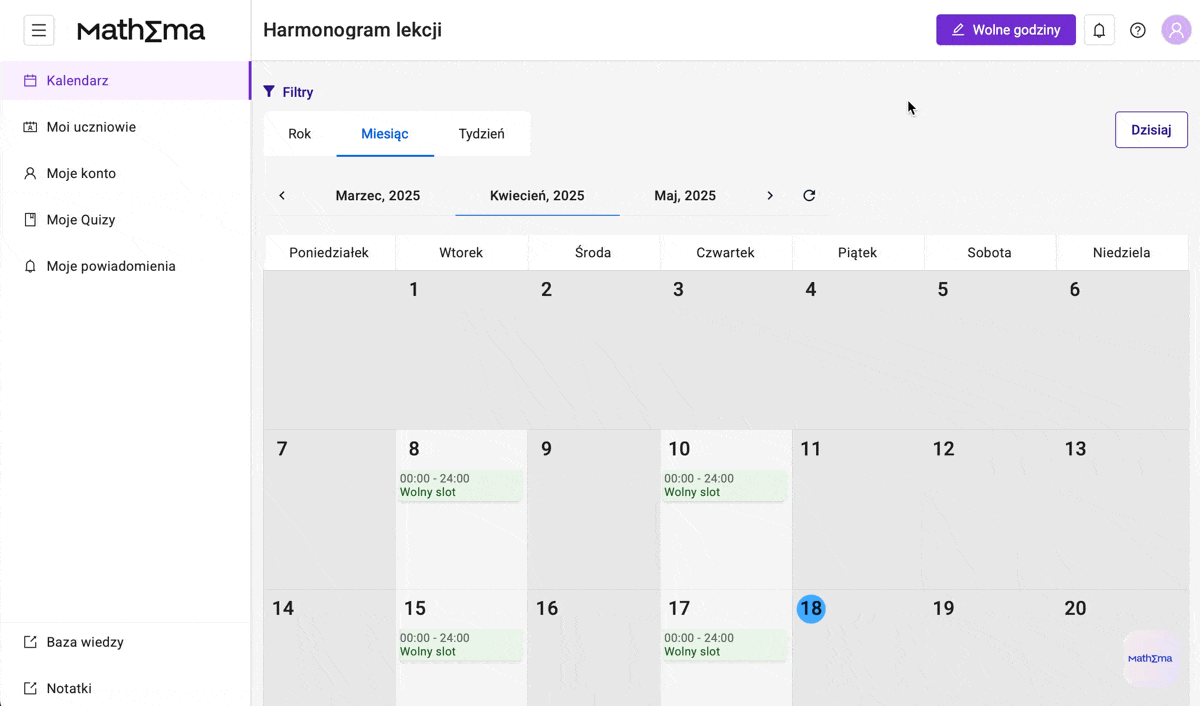Open the floating MathΣma chat widget
This screenshot has width=1200, height=706.
(x=1150, y=658)
